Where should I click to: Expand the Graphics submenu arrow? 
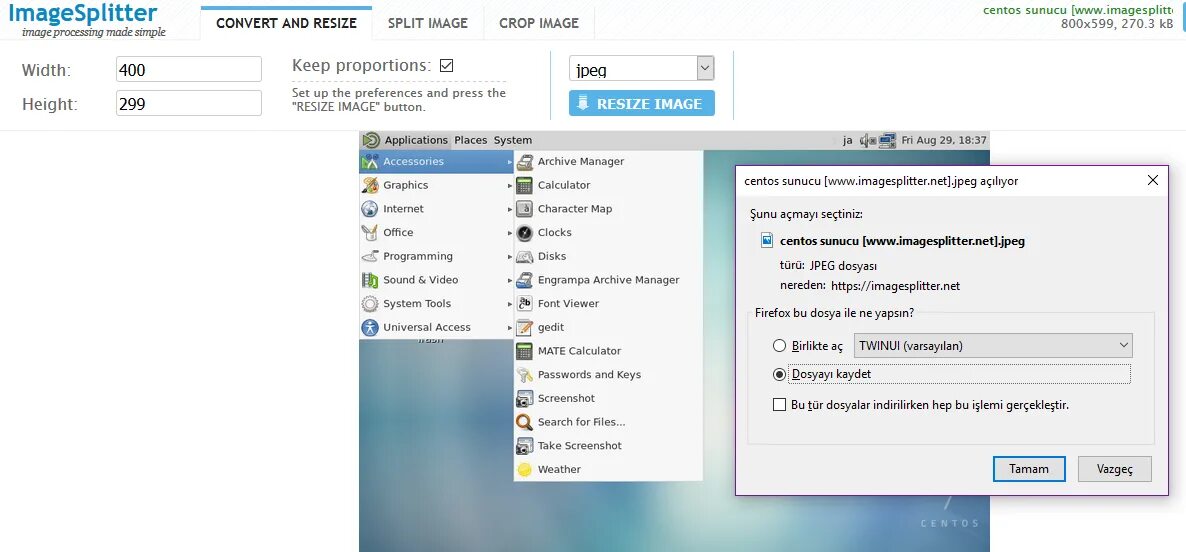click(x=510, y=185)
